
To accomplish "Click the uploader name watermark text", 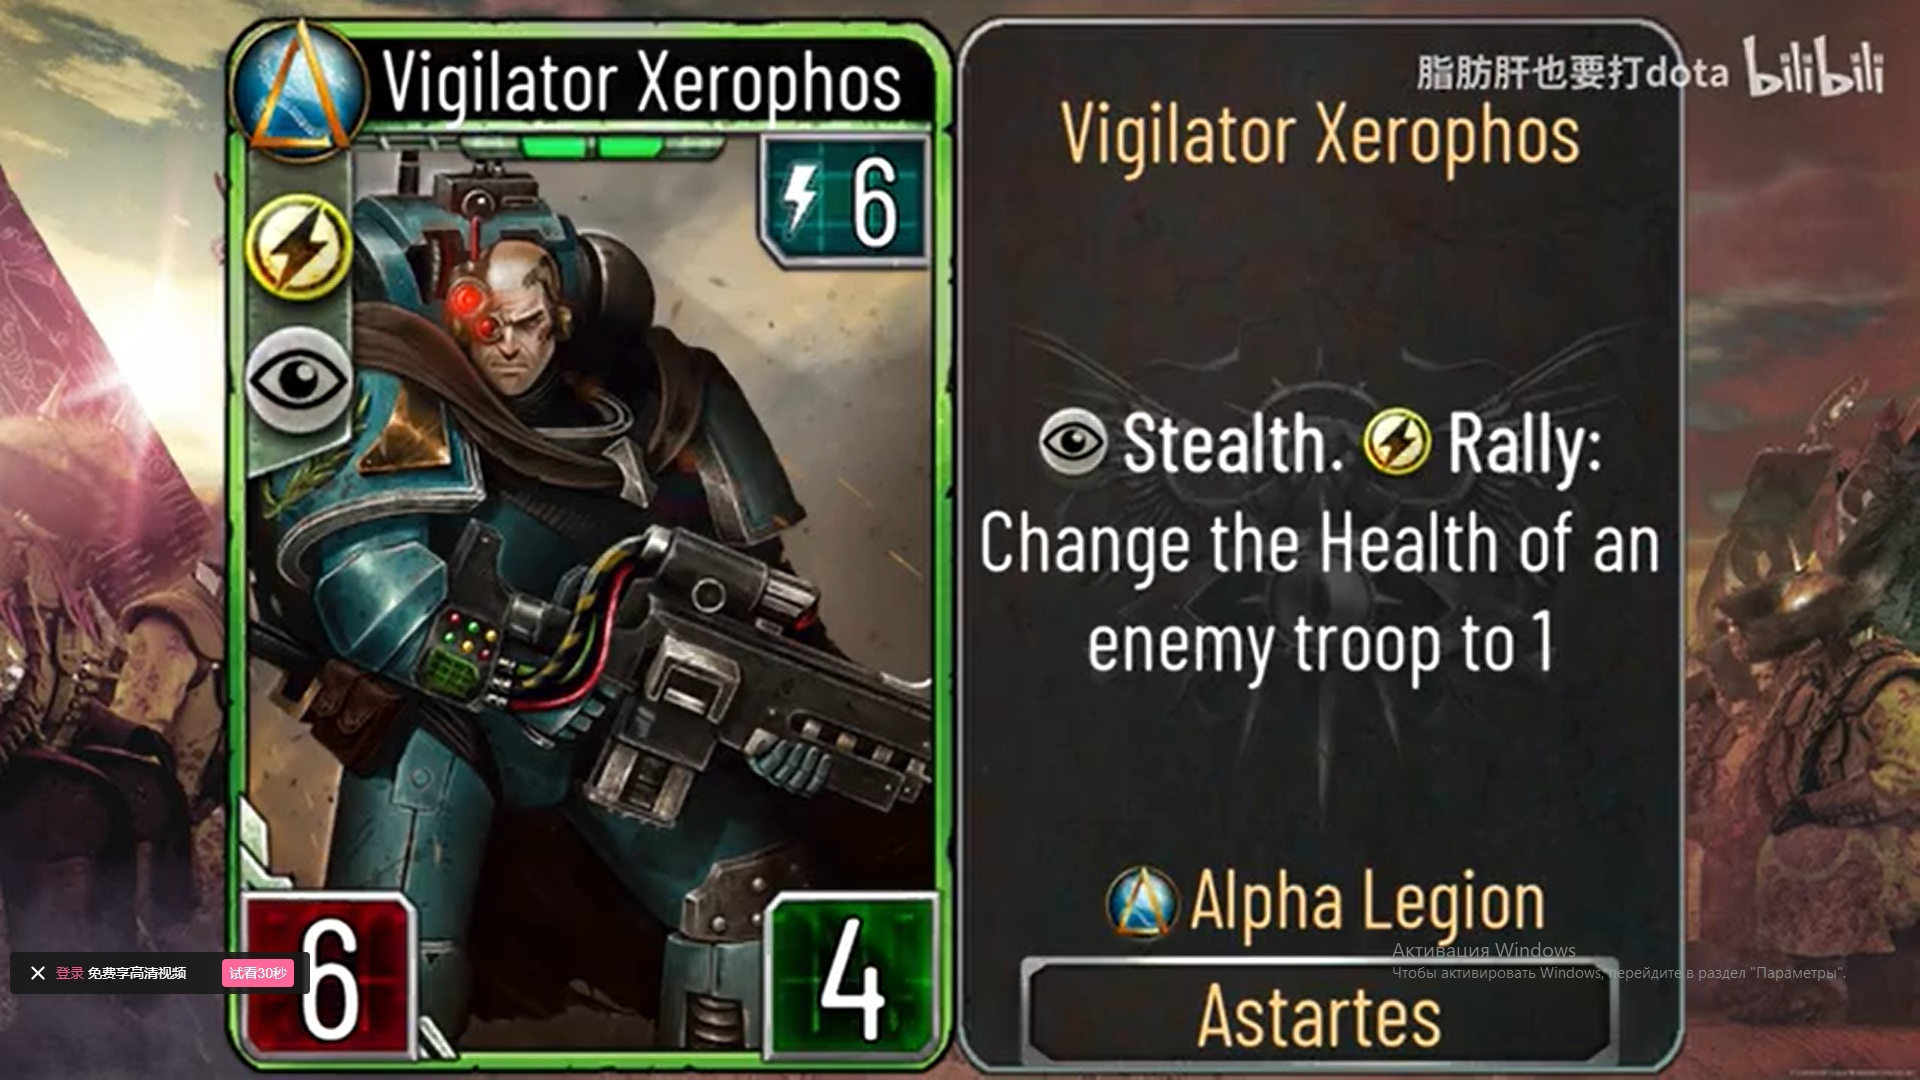I will pyautogui.click(x=1572, y=72).
